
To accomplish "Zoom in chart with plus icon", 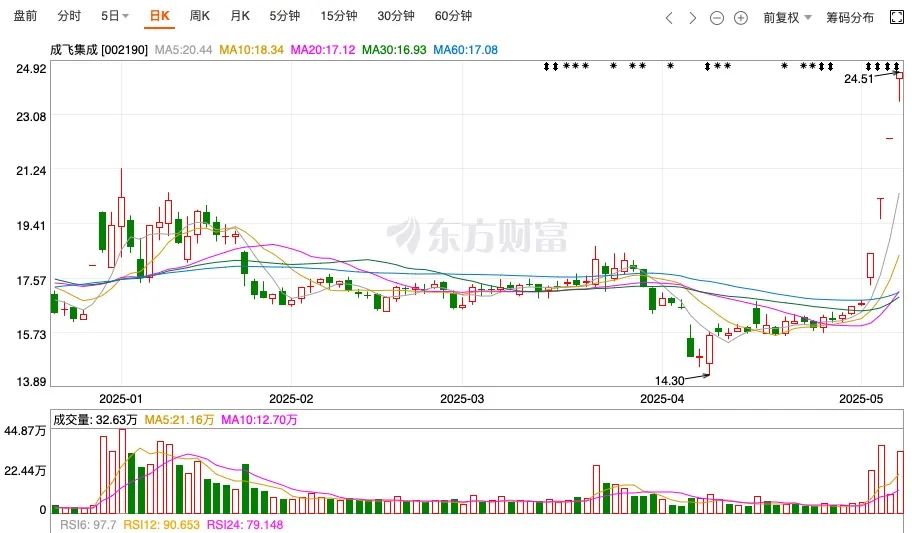I will [x=741, y=17].
